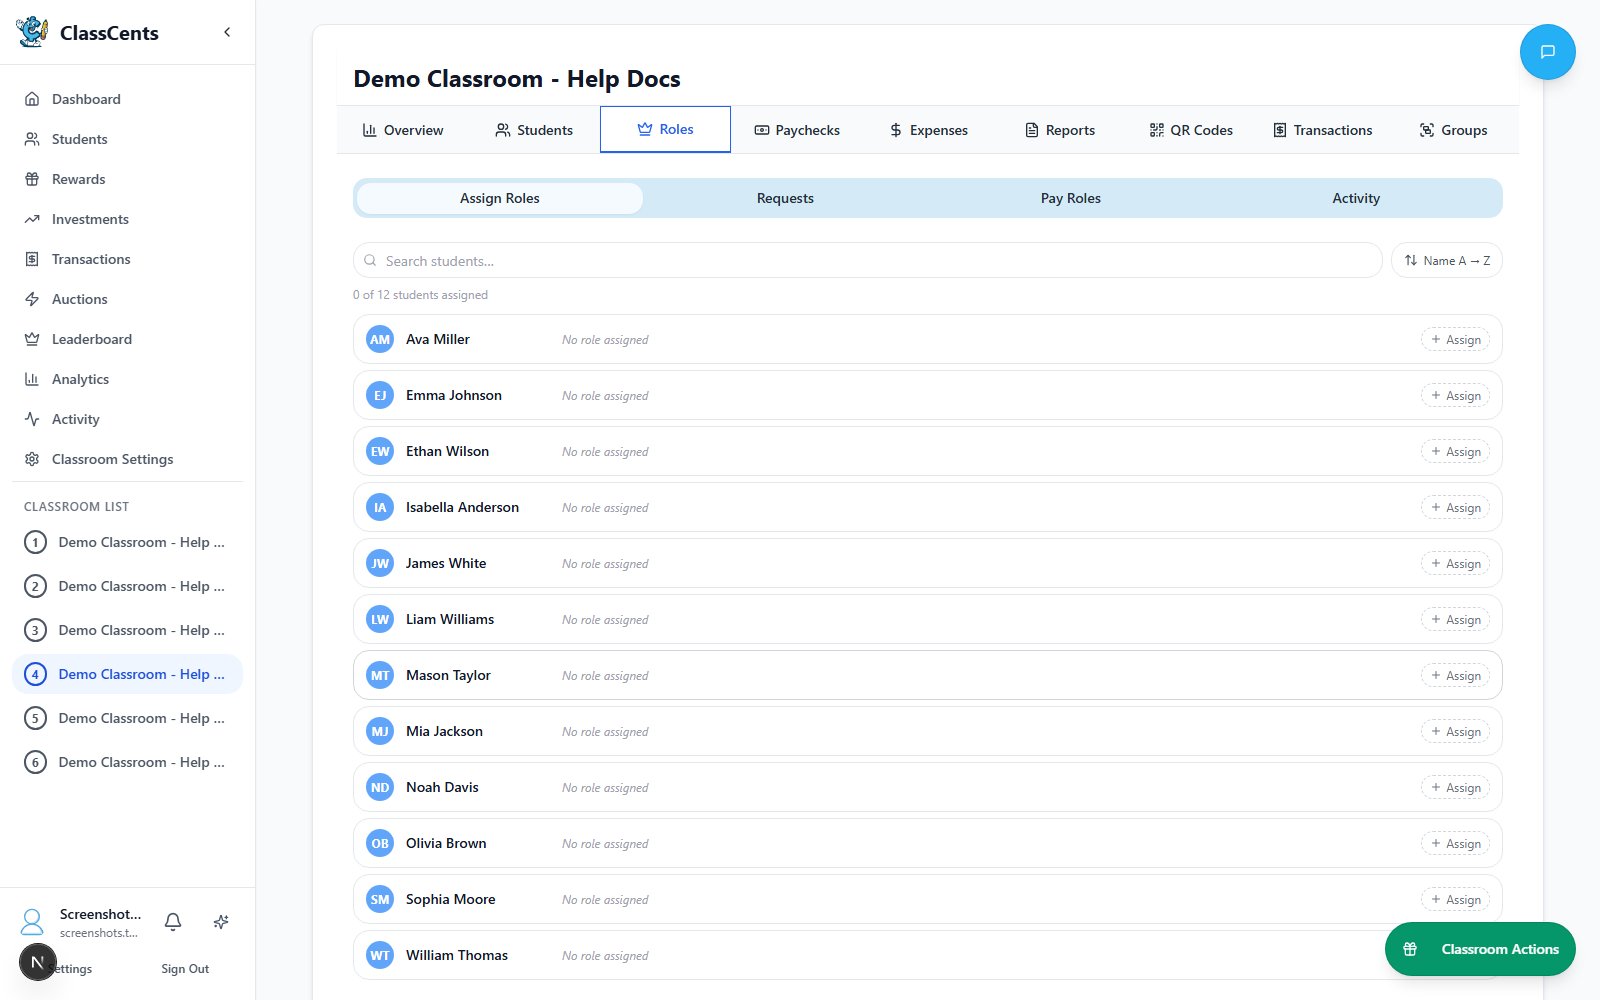Assign a role to Mason Taylor
Screen dimensions: 1600x1000
click(1455, 676)
